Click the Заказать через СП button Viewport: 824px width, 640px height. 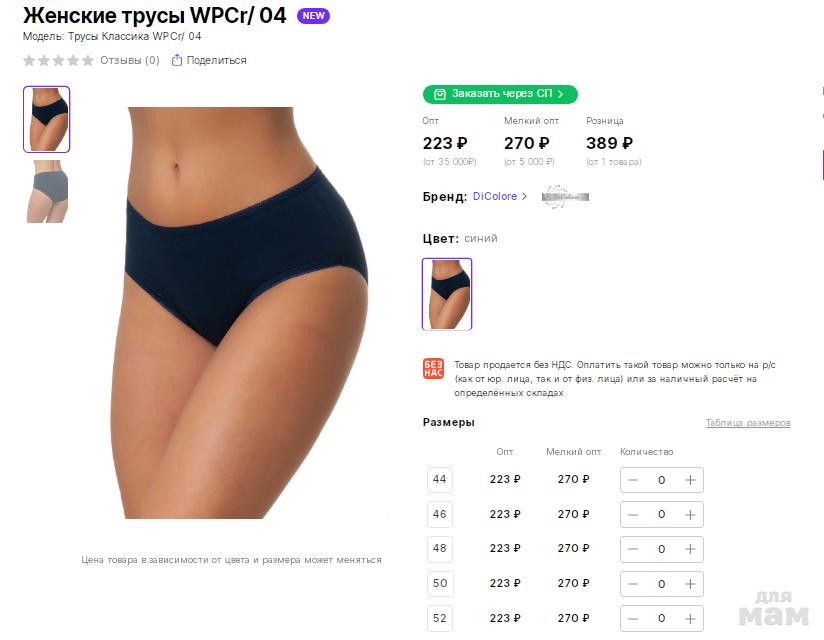[500, 94]
